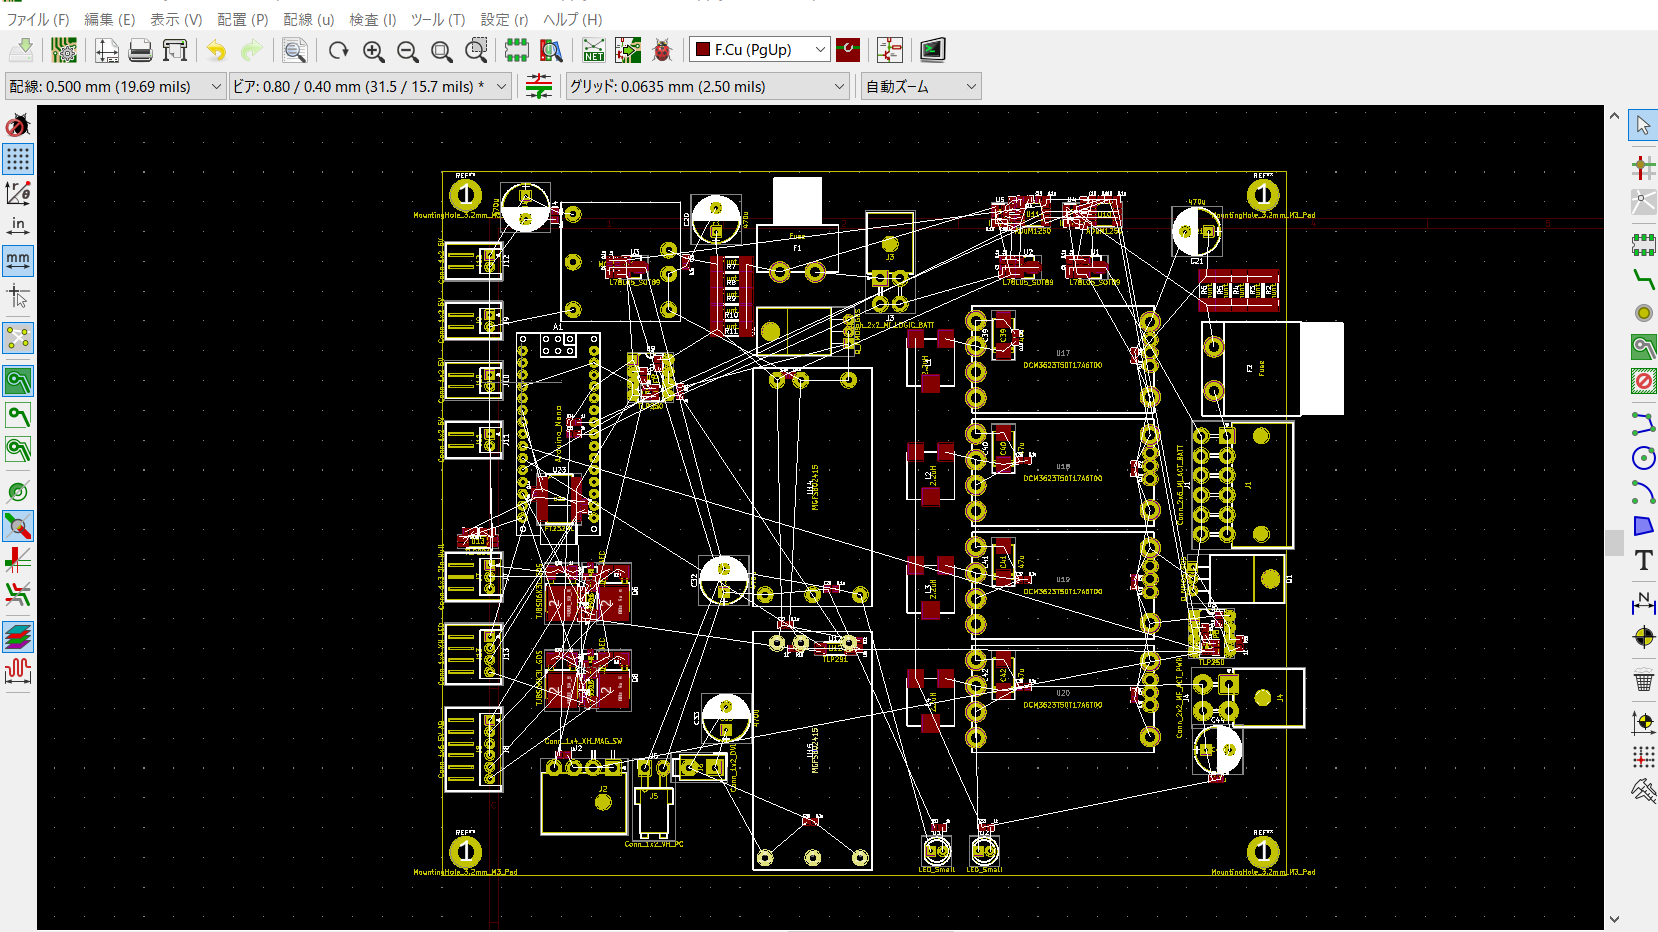Show zone outlines only
Viewport: 1658px width, 932px height.
point(18,449)
